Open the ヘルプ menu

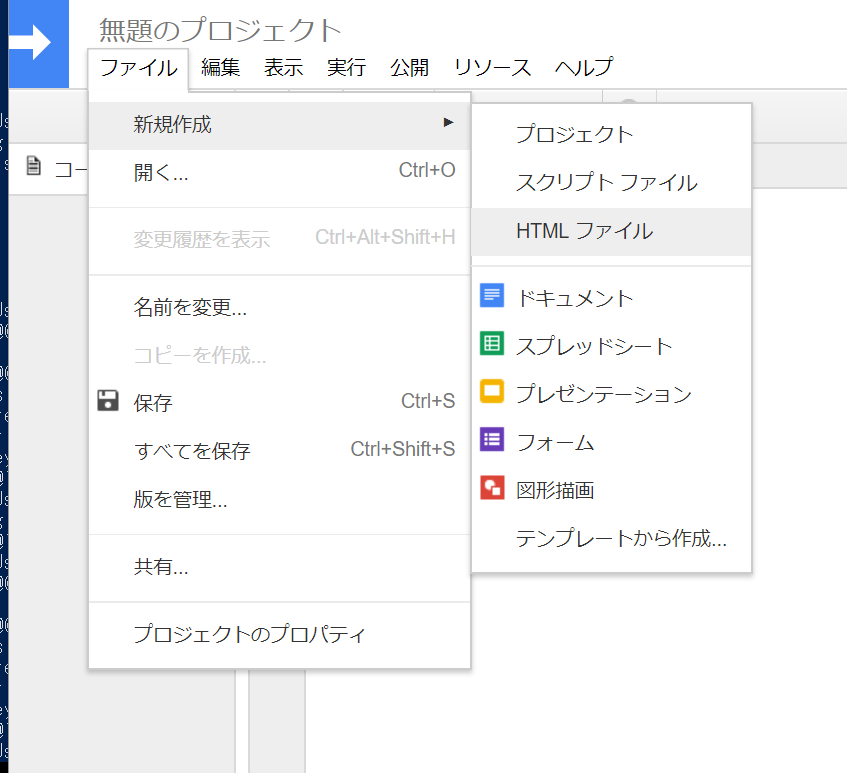click(x=584, y=68)
